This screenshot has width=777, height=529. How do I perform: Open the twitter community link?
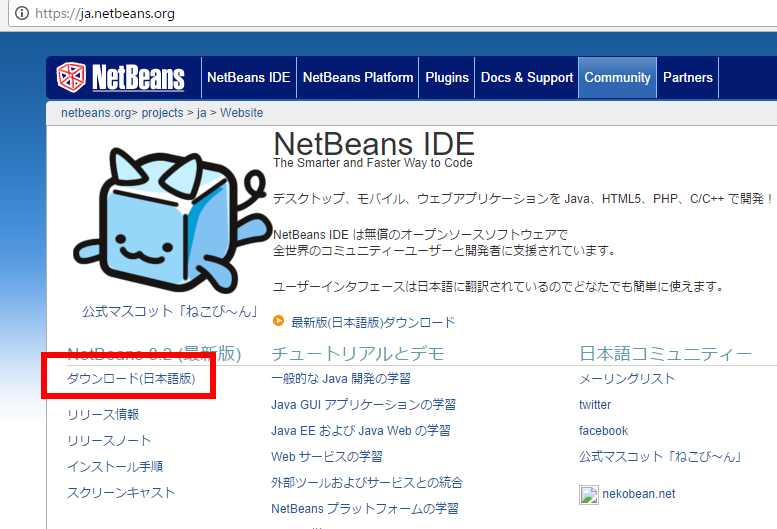pos(595,405)
